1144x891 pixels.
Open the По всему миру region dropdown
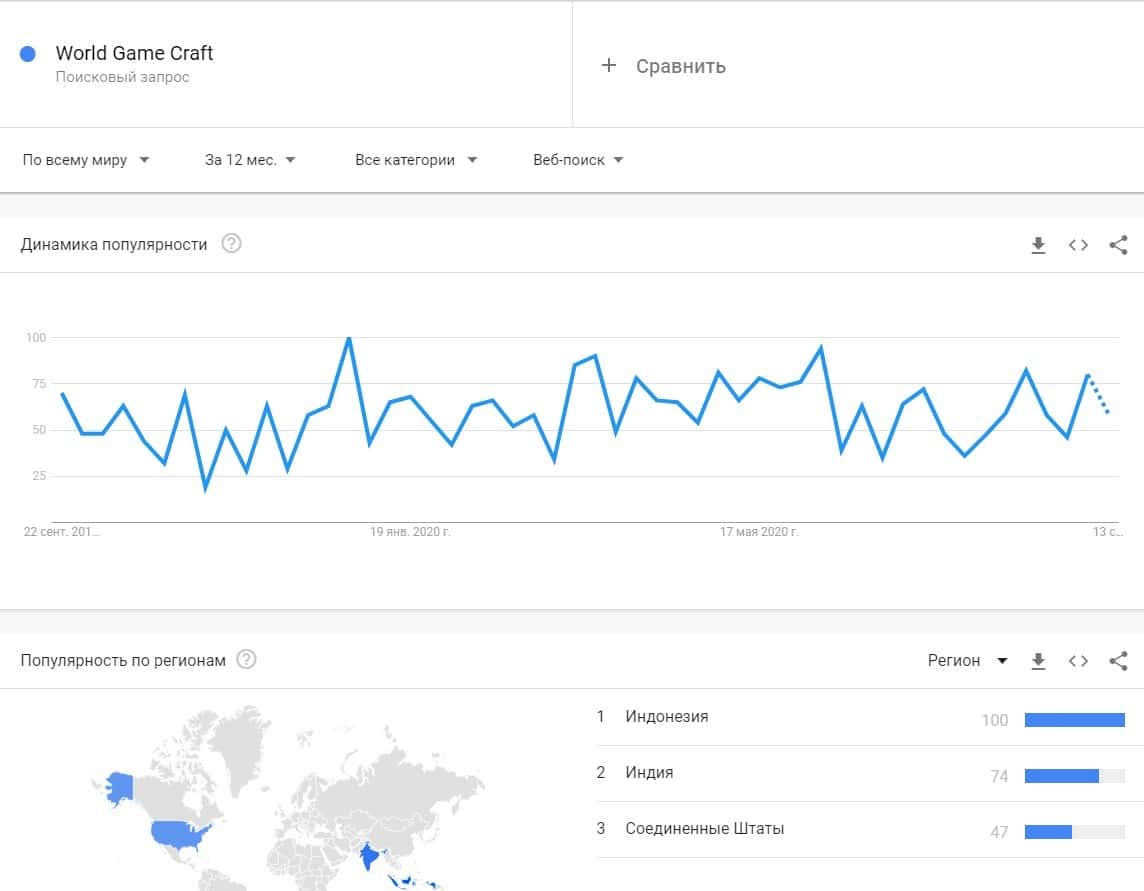(x=86, y=160)
